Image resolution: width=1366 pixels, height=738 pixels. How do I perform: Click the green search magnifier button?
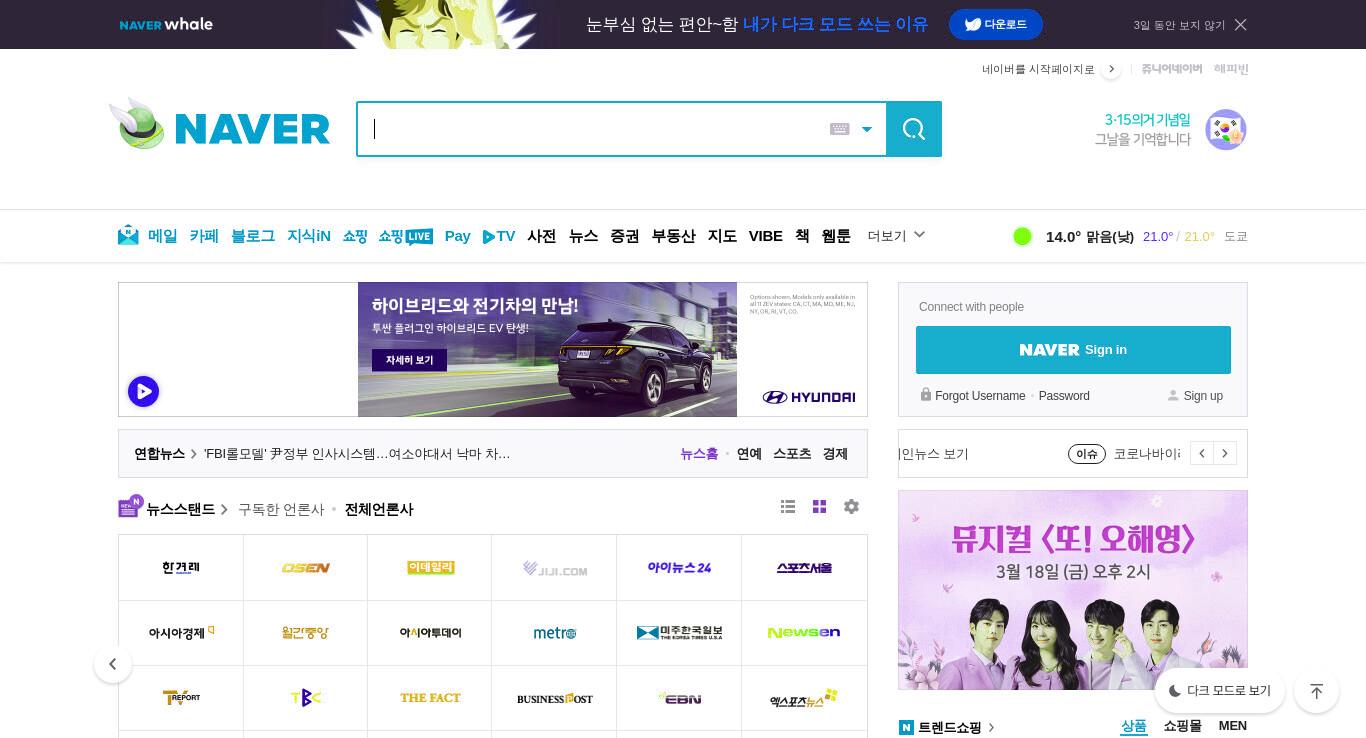(914, 129)
